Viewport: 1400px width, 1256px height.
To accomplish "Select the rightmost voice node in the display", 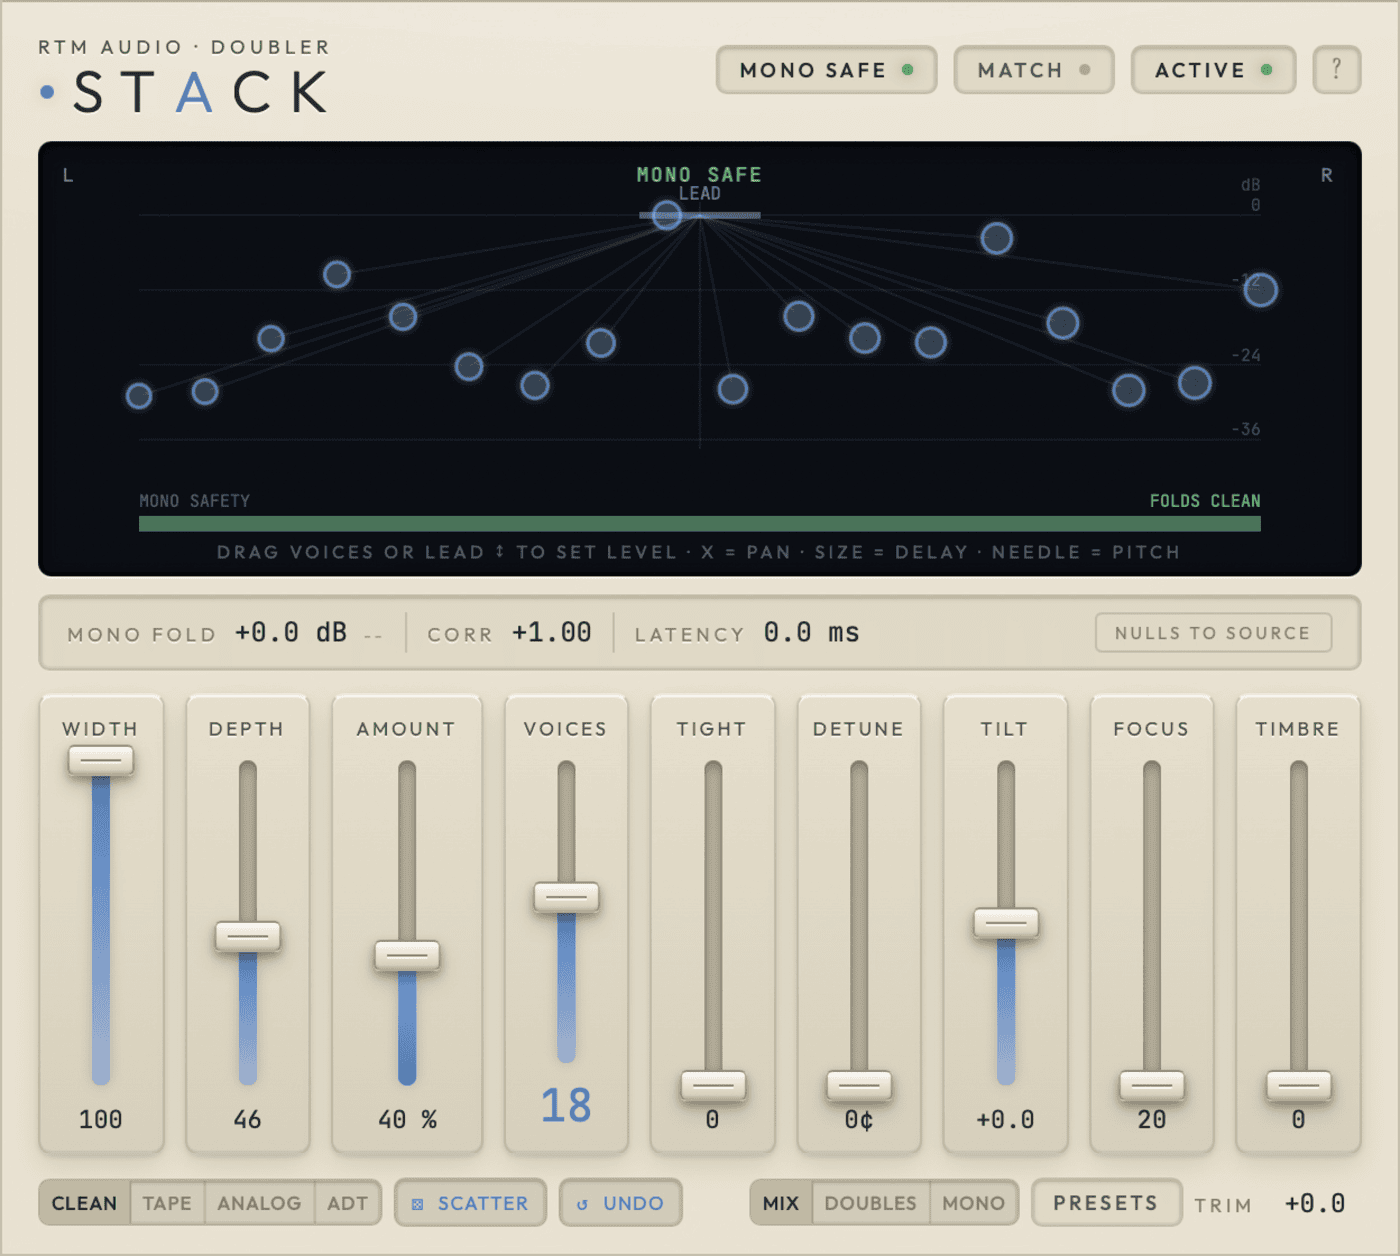I will [x=1260, y=290].
